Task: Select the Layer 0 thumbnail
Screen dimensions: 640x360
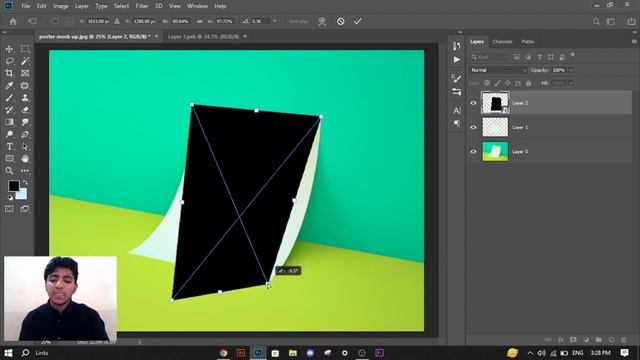Action: coord(495,151)
